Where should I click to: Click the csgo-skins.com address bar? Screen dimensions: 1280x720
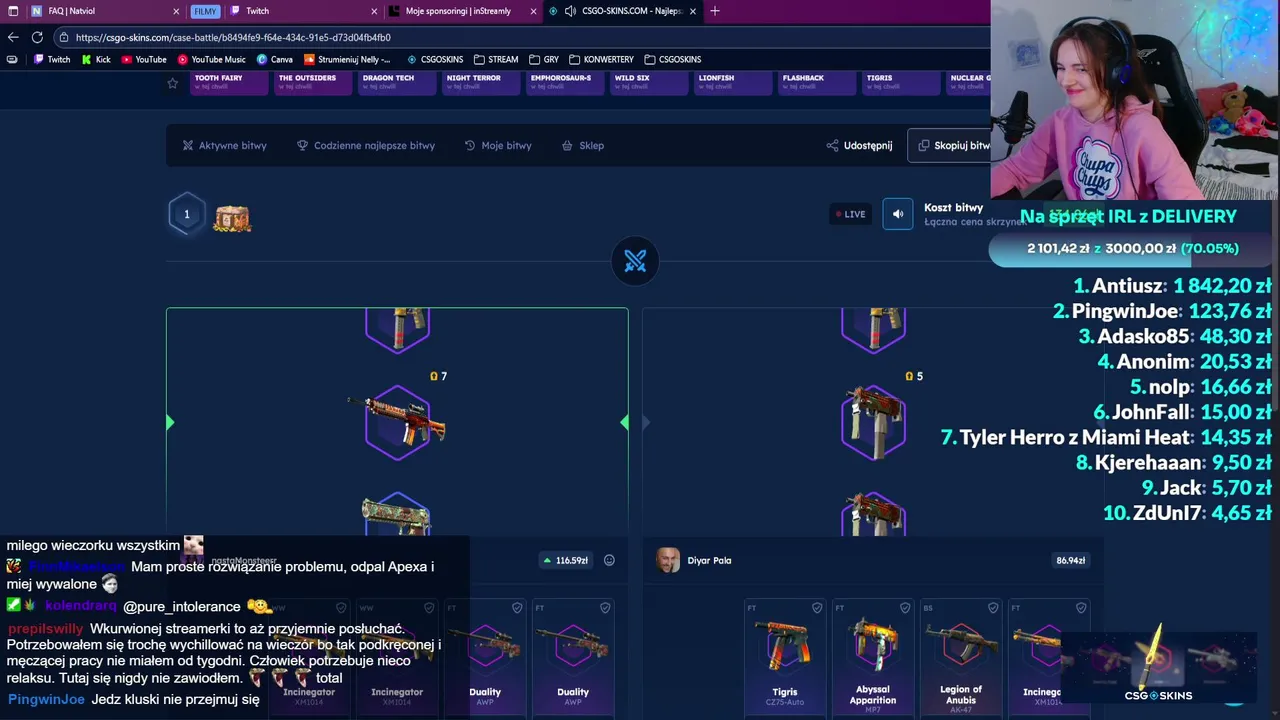coord(520,37)
